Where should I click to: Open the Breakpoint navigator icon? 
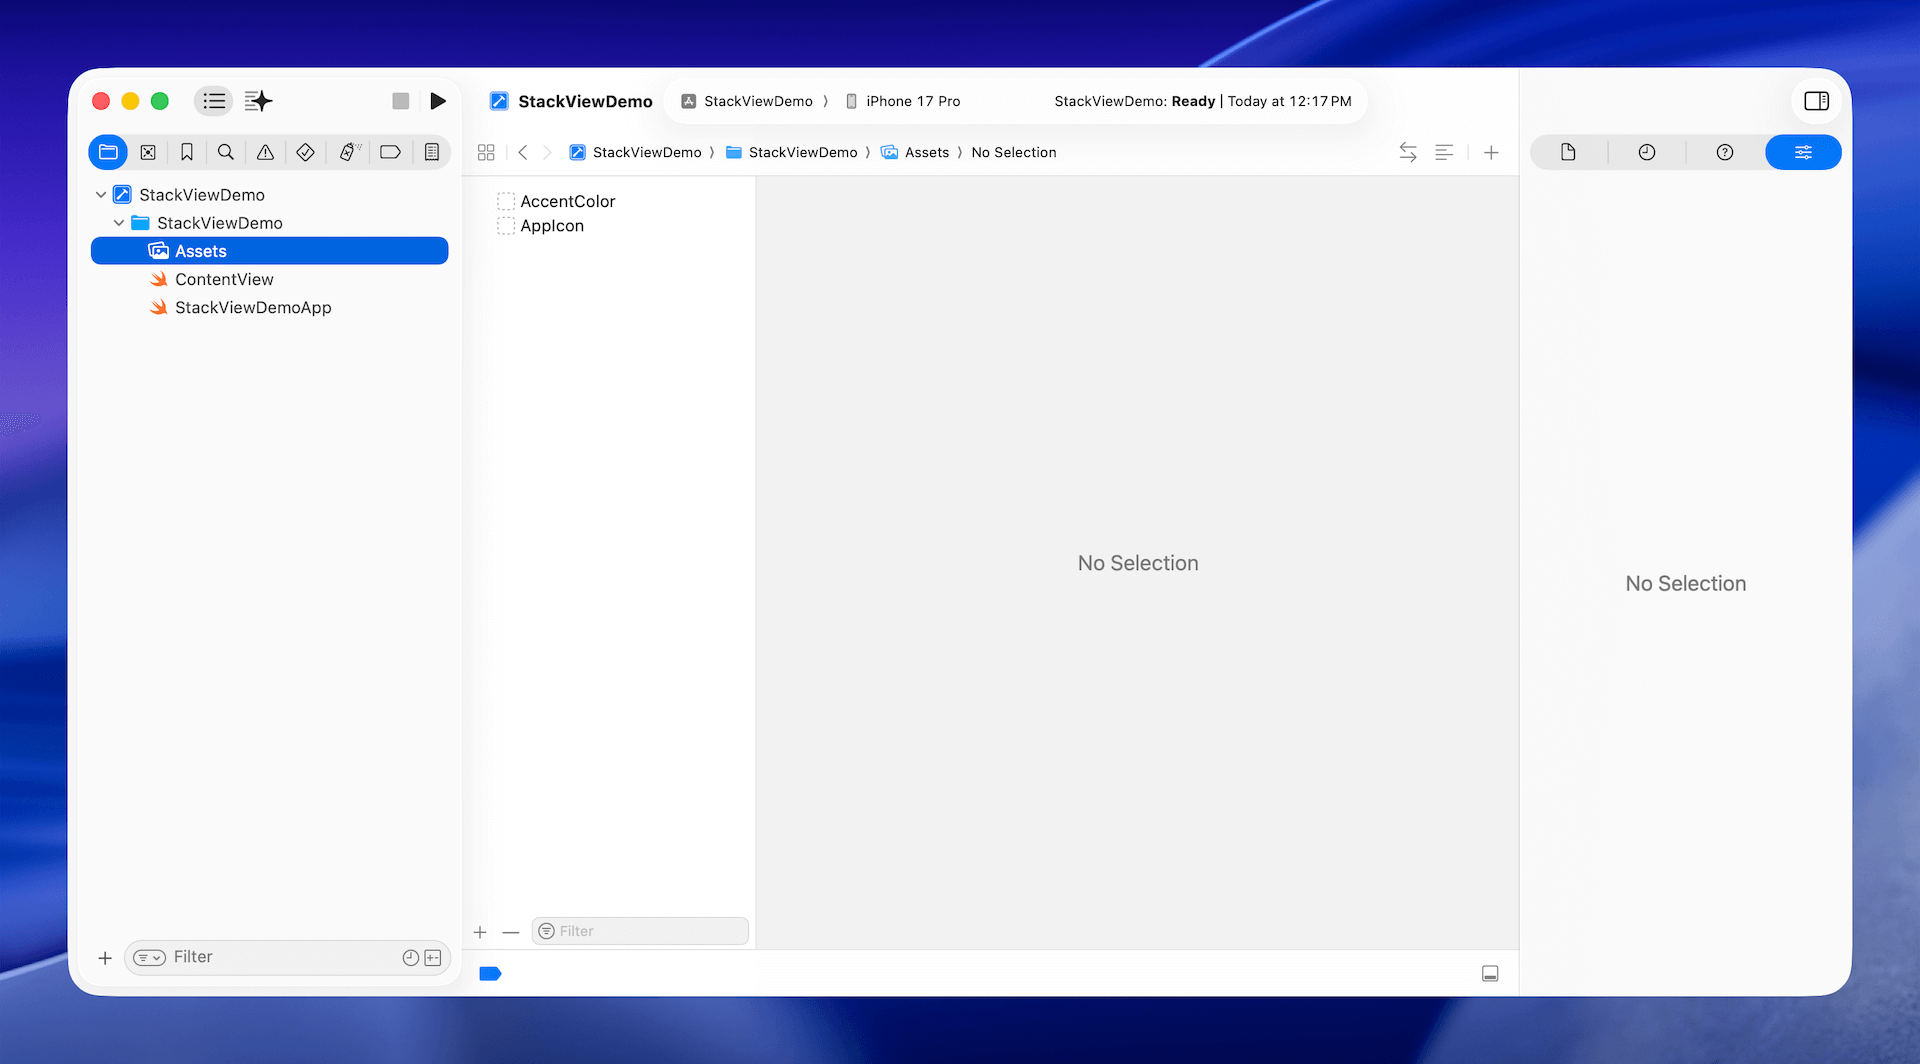[390, 152]
